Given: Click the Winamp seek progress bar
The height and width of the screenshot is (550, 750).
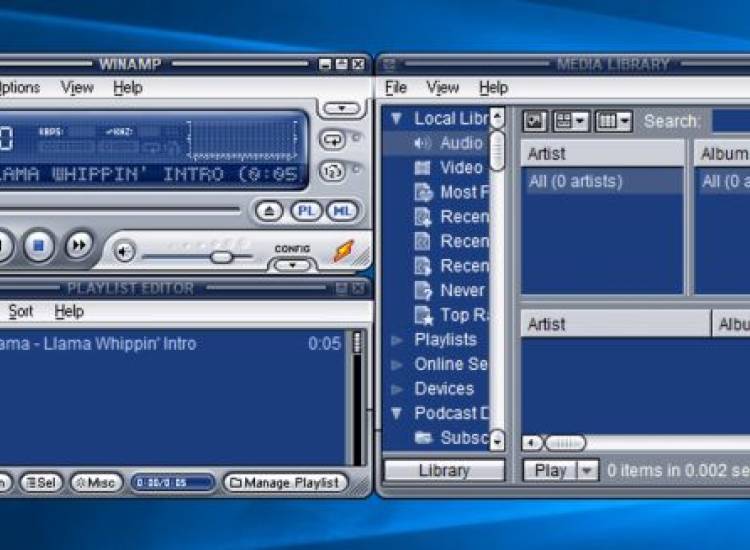Looking at the screenshot, I should [120, 209].
